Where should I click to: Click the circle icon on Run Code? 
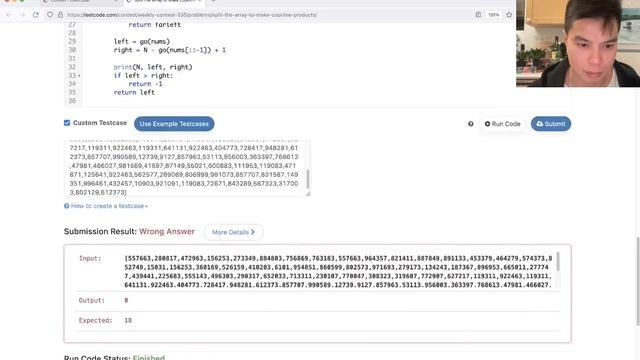pyautogui.click(x=487, y=124)
